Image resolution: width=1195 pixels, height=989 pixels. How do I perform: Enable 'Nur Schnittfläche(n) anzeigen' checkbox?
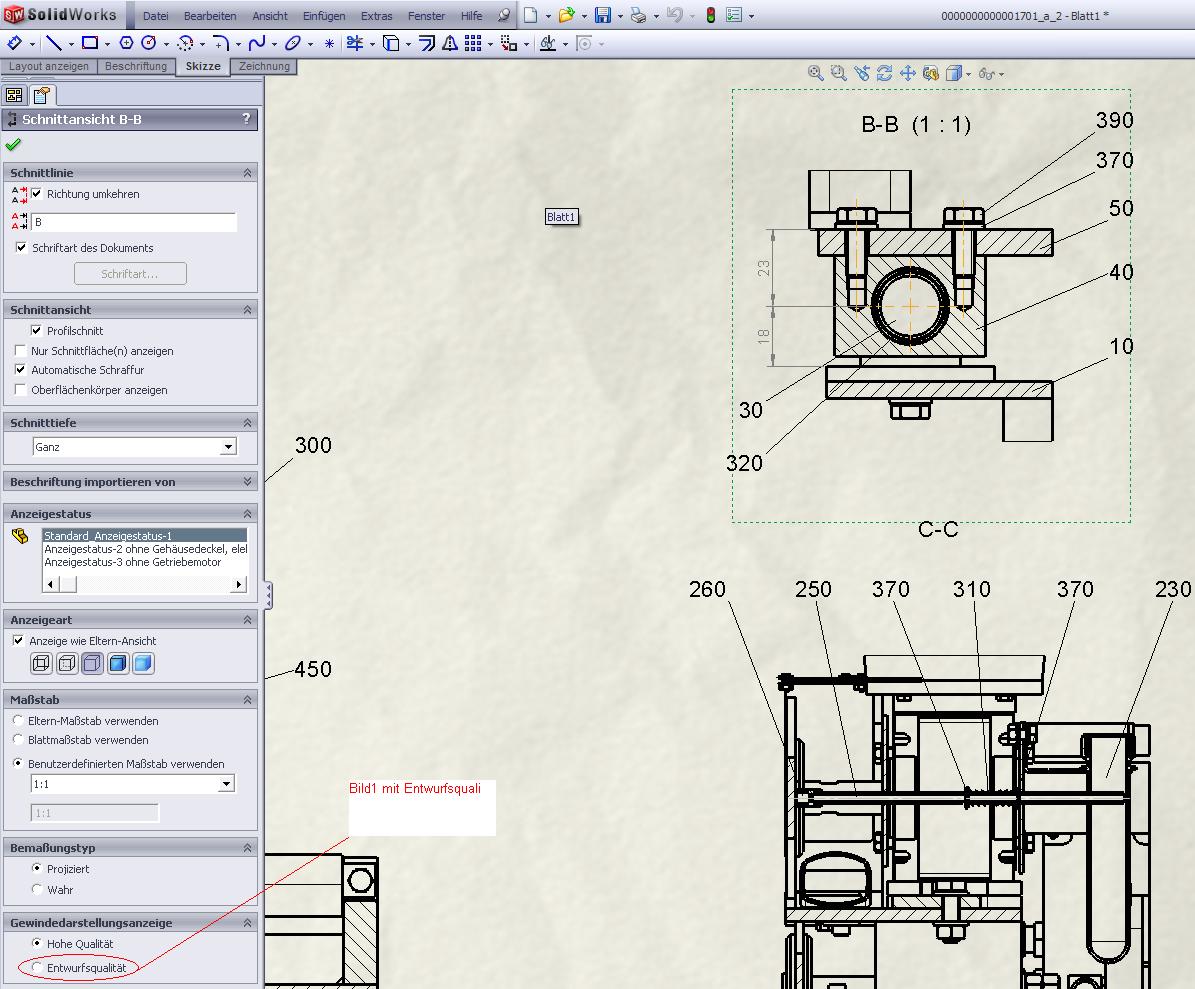click(x=21, y=351)
